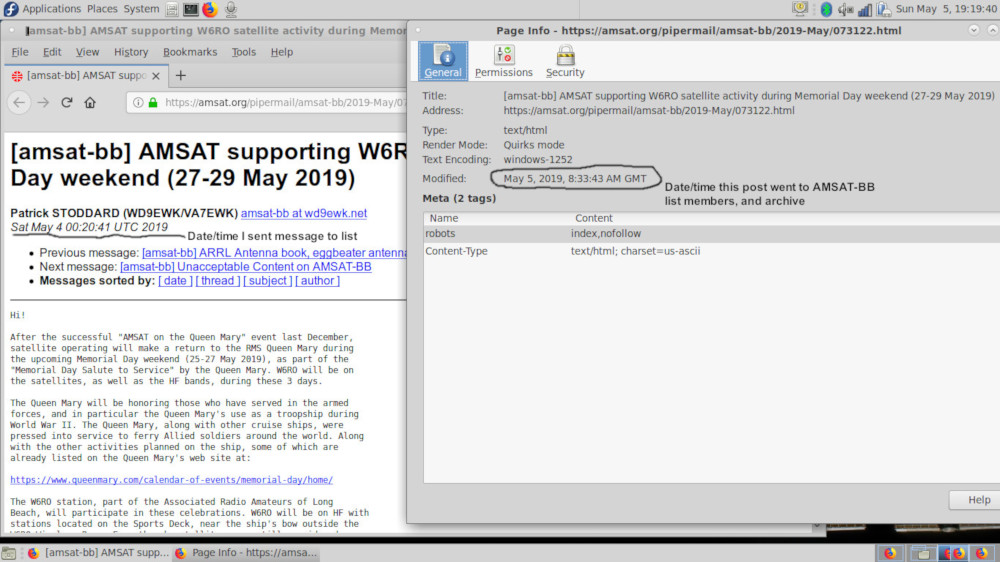Click the Quirks mode render value

click(534, 145)
